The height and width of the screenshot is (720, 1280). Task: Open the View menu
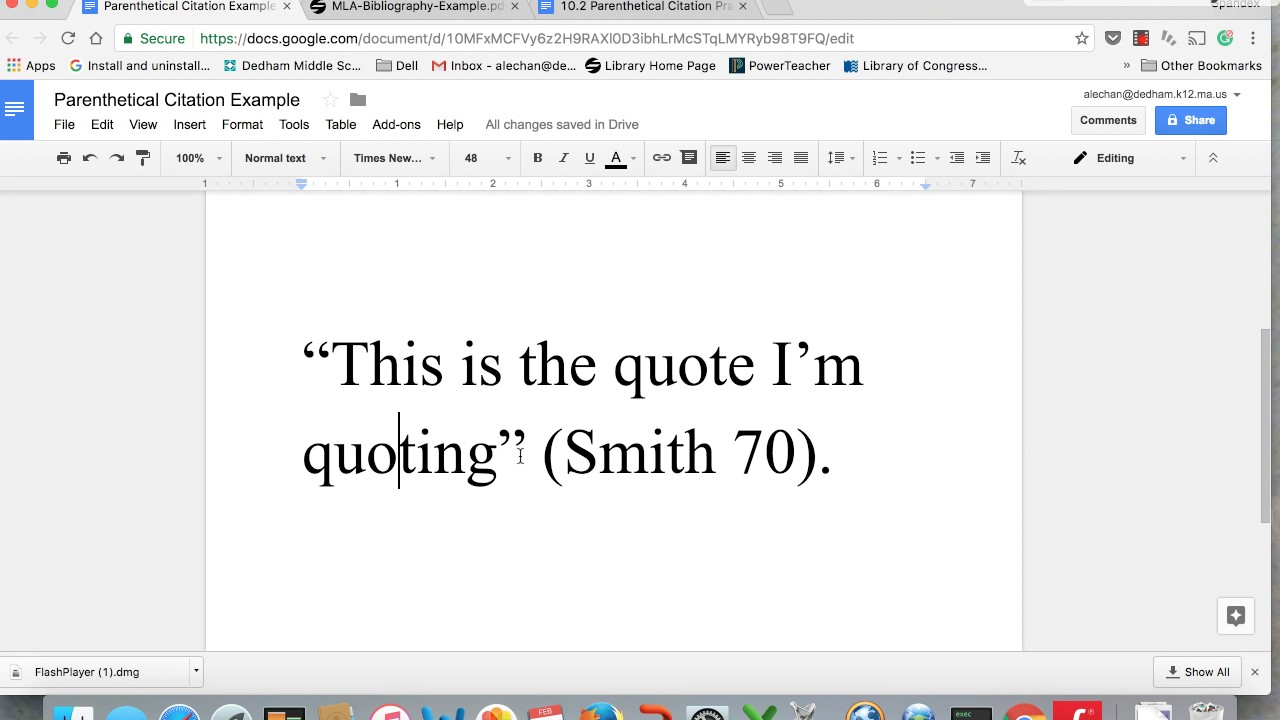[x=143, y=124]
